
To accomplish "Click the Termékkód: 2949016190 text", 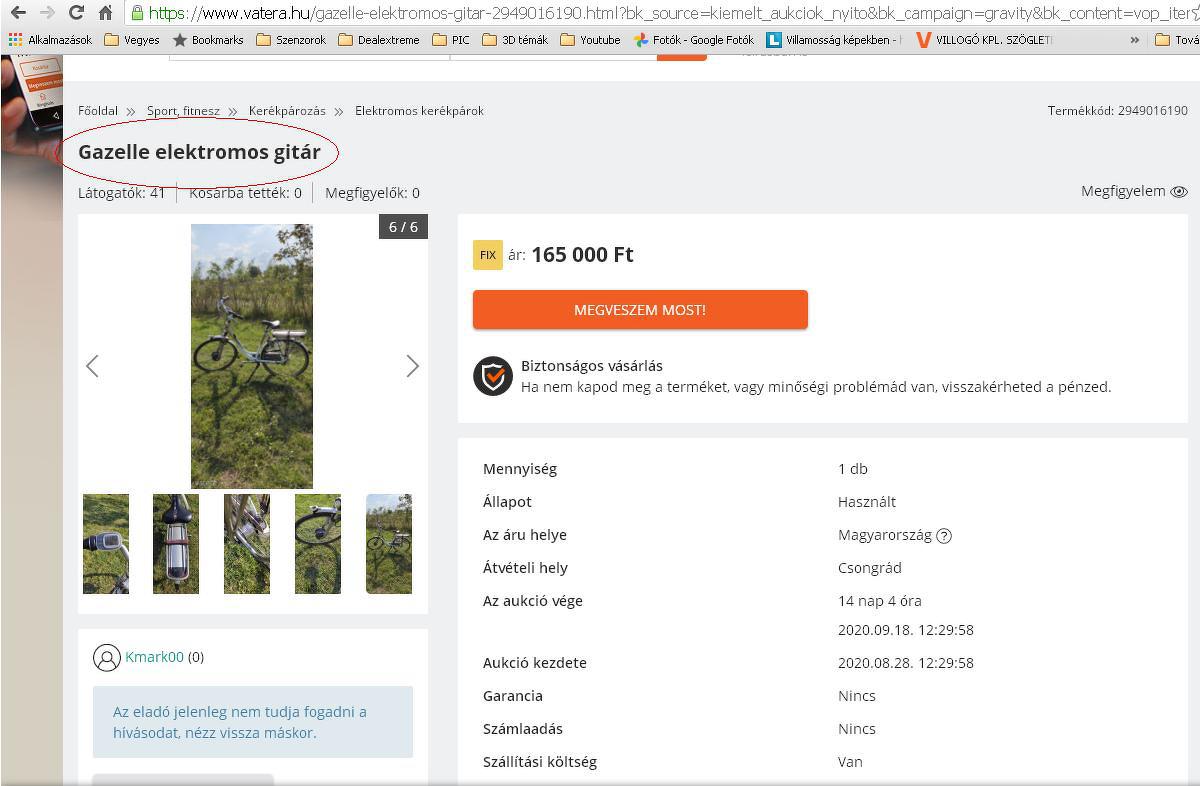I will pos(1118,111).
